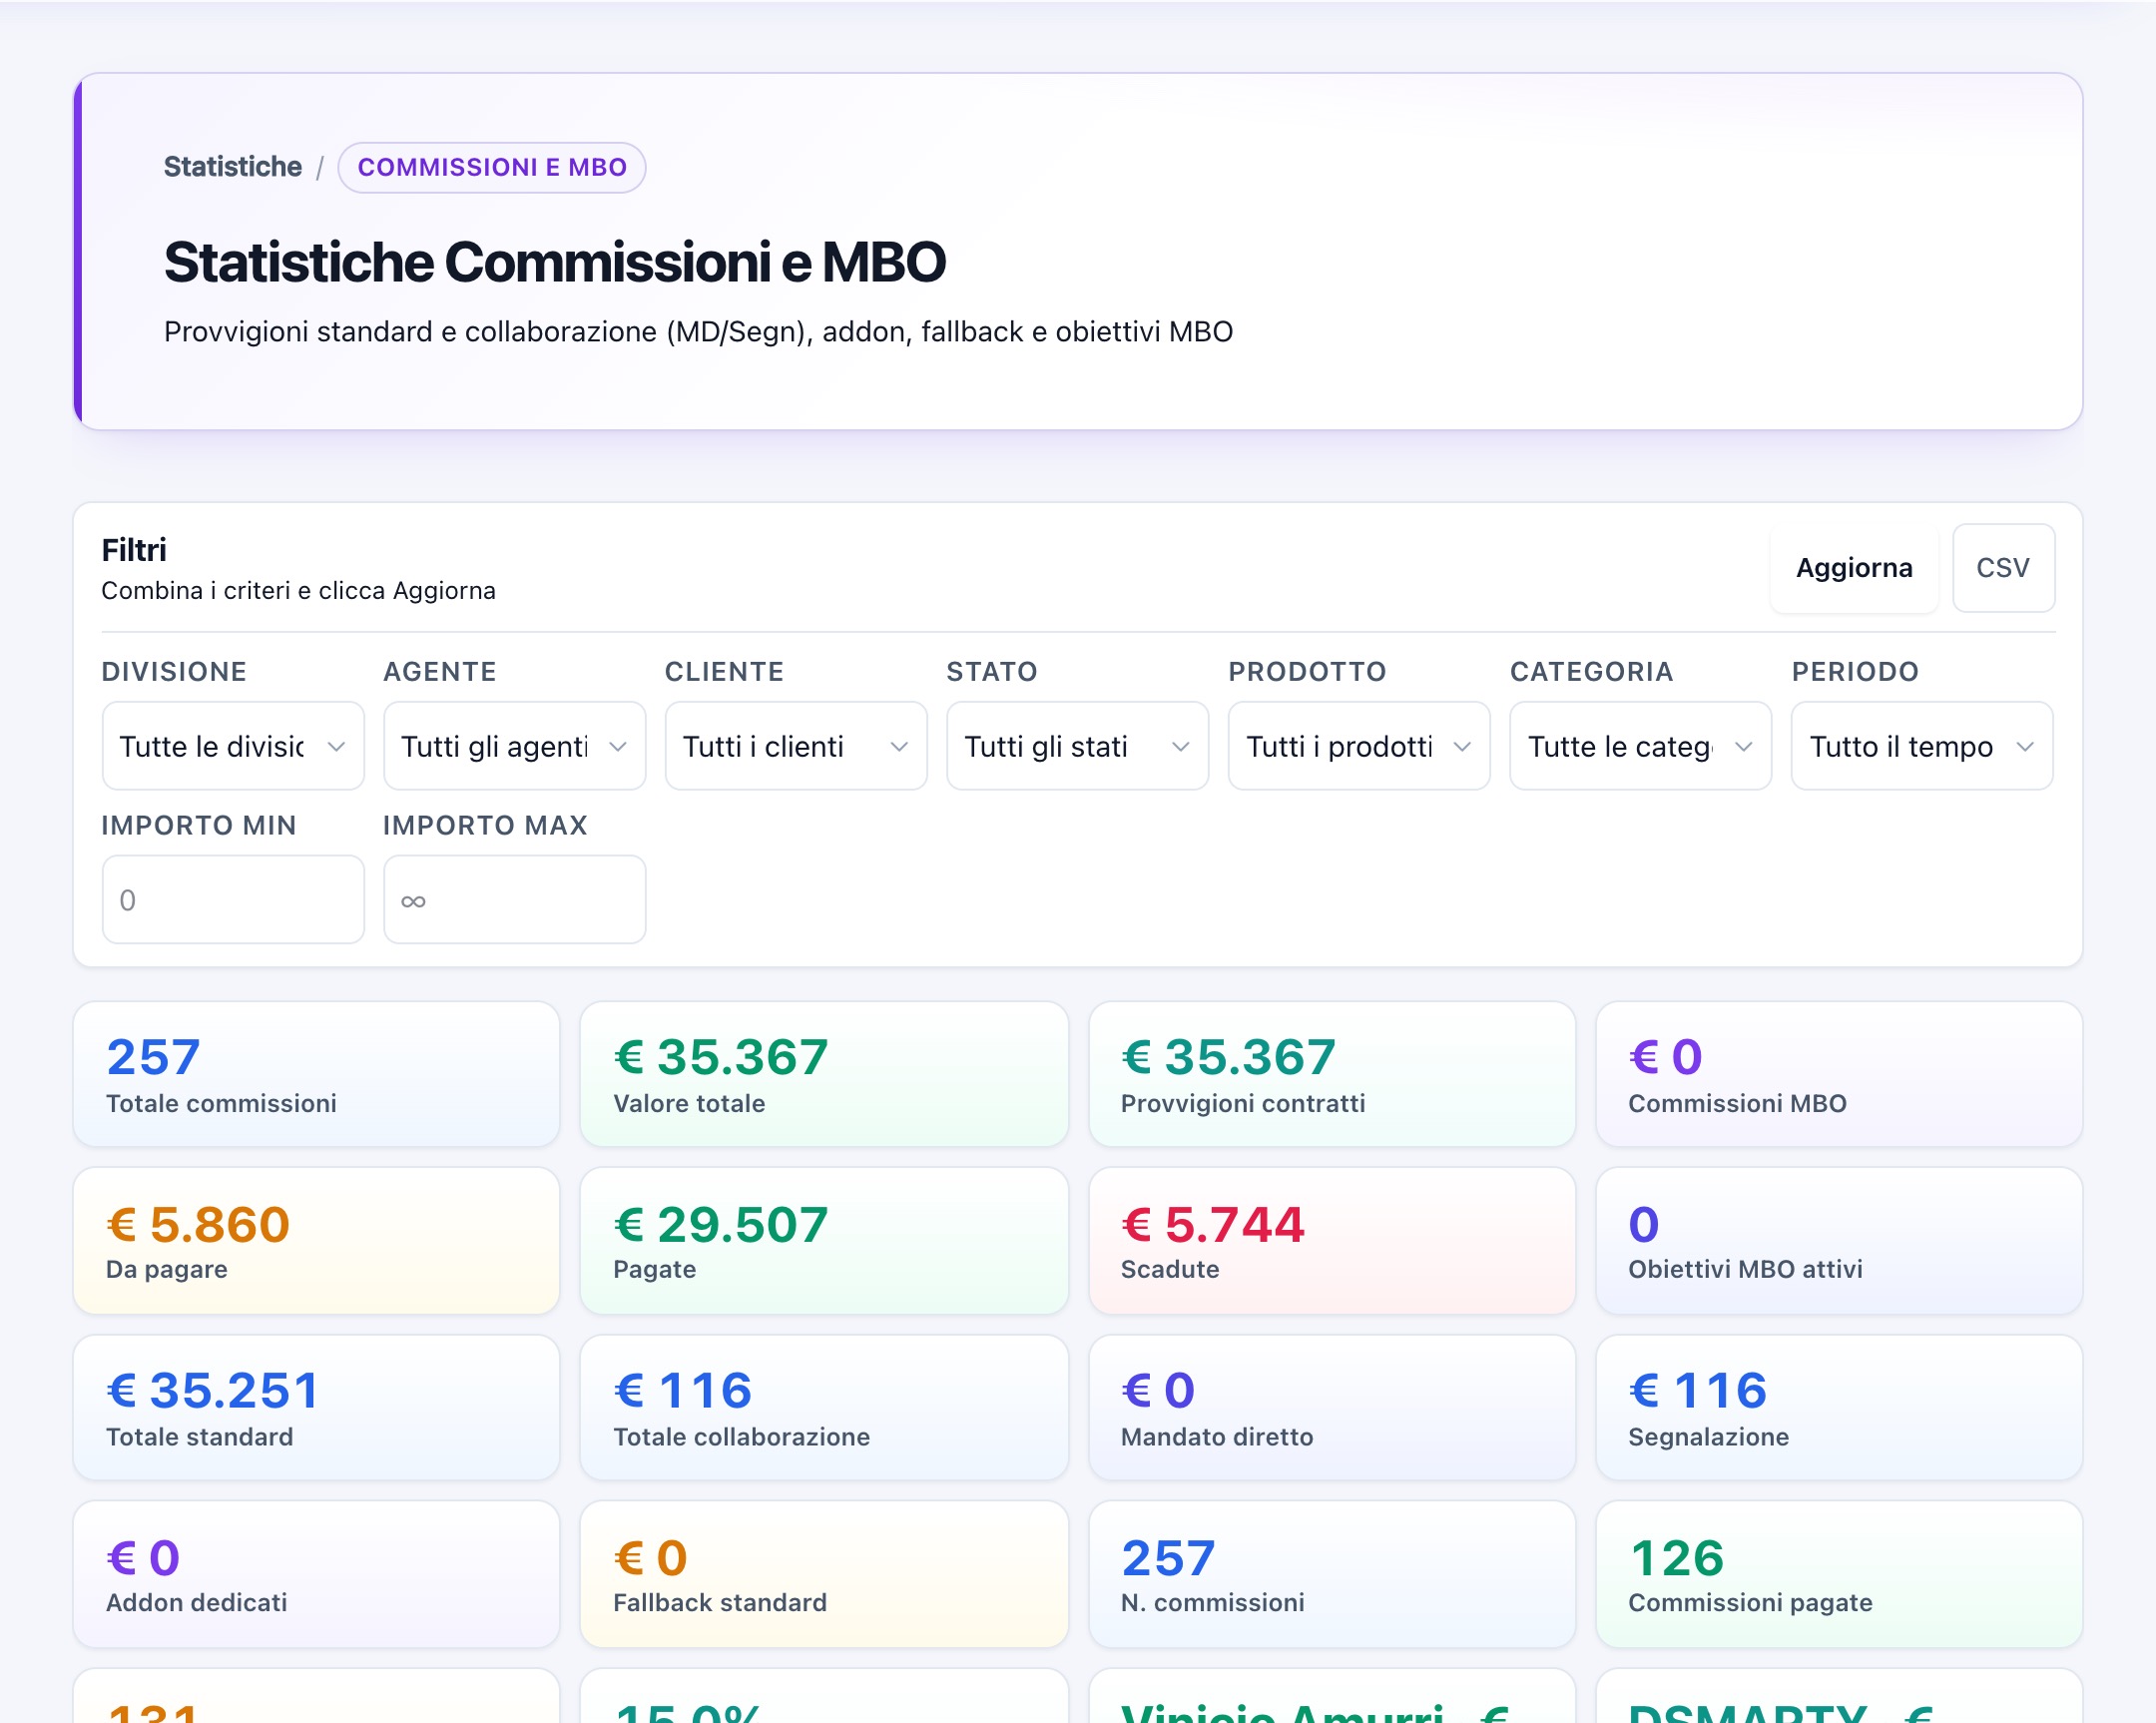Click the Segnalazione card

(1839, 1408)
